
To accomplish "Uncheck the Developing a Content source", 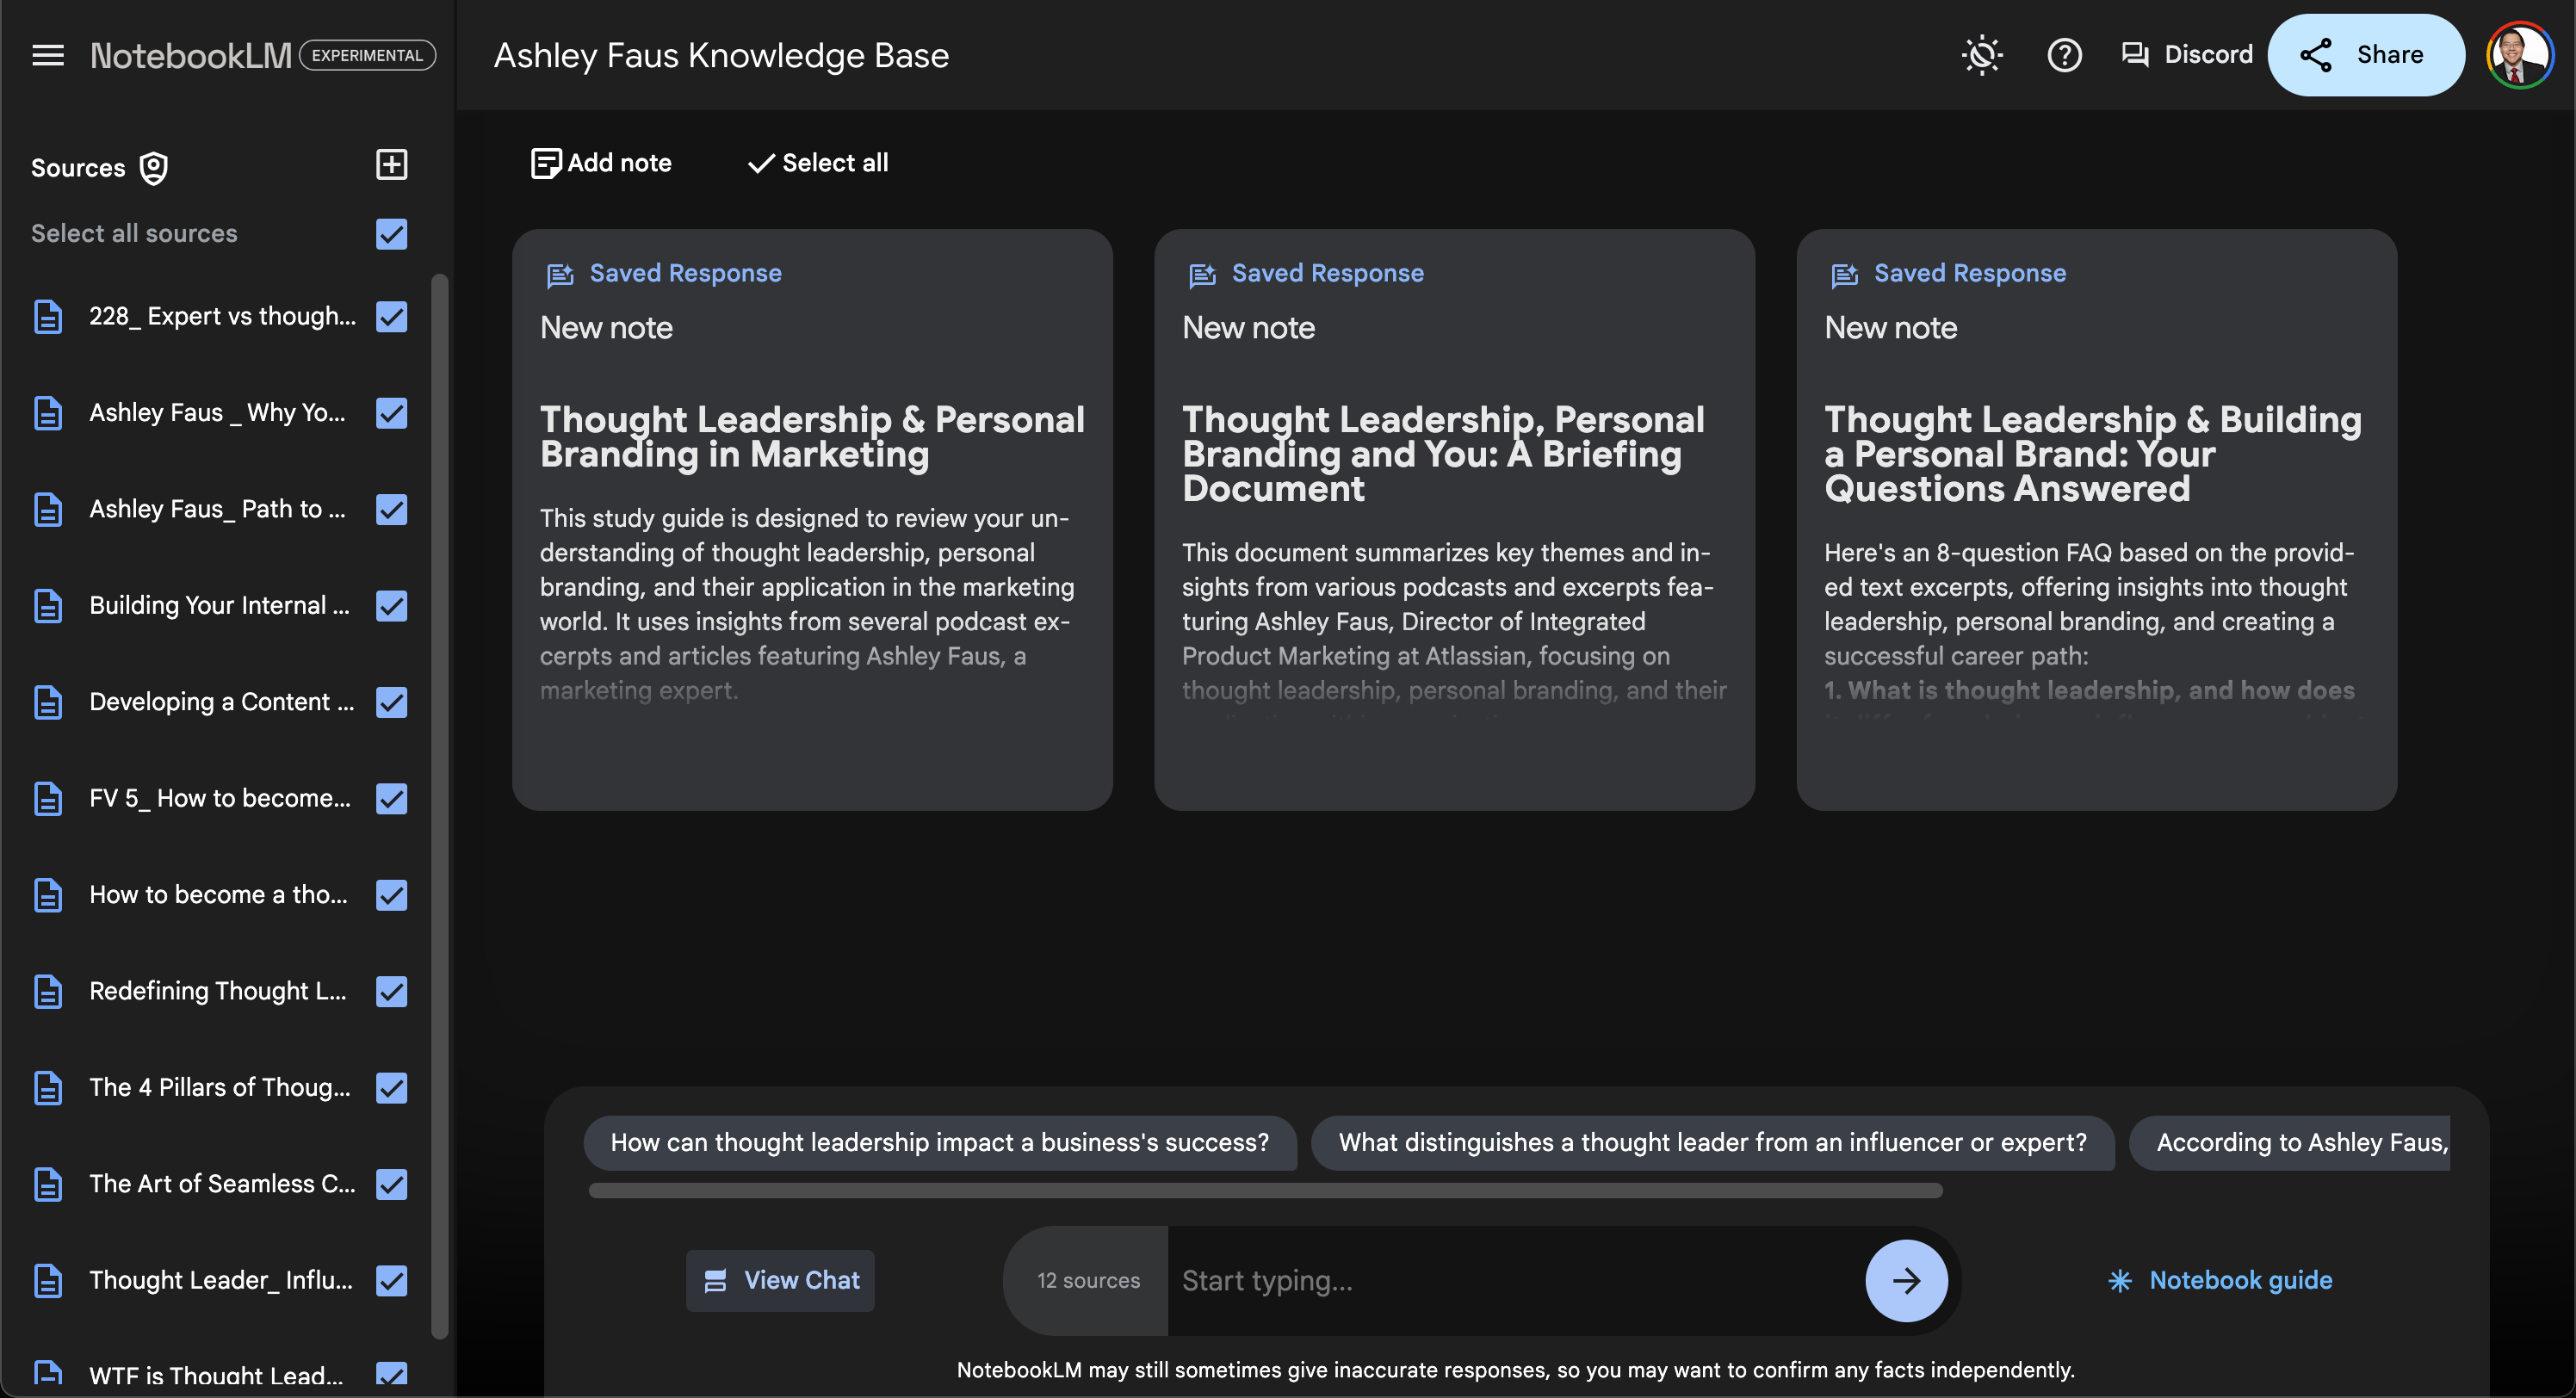I will 391,702.
